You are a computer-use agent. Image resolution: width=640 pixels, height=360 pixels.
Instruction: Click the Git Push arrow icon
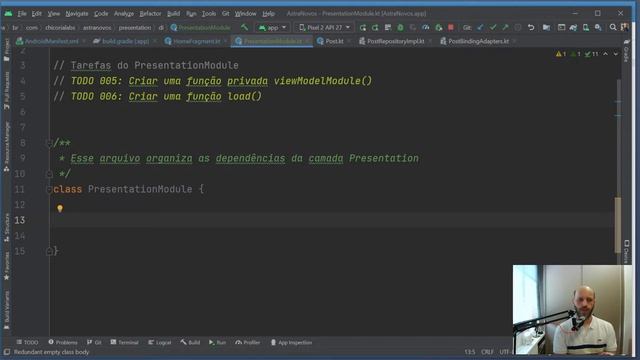[505, 27]
